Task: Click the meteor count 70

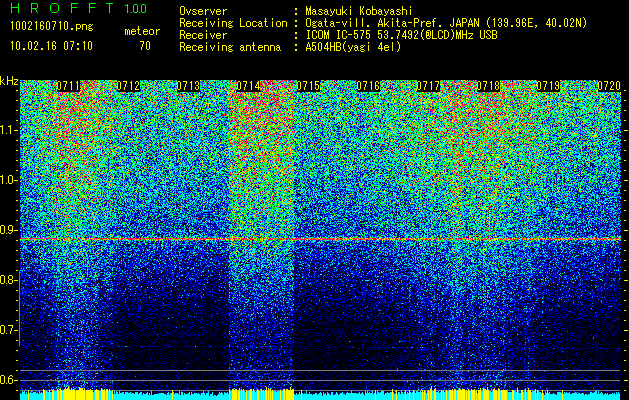Action: coord(145,46)
